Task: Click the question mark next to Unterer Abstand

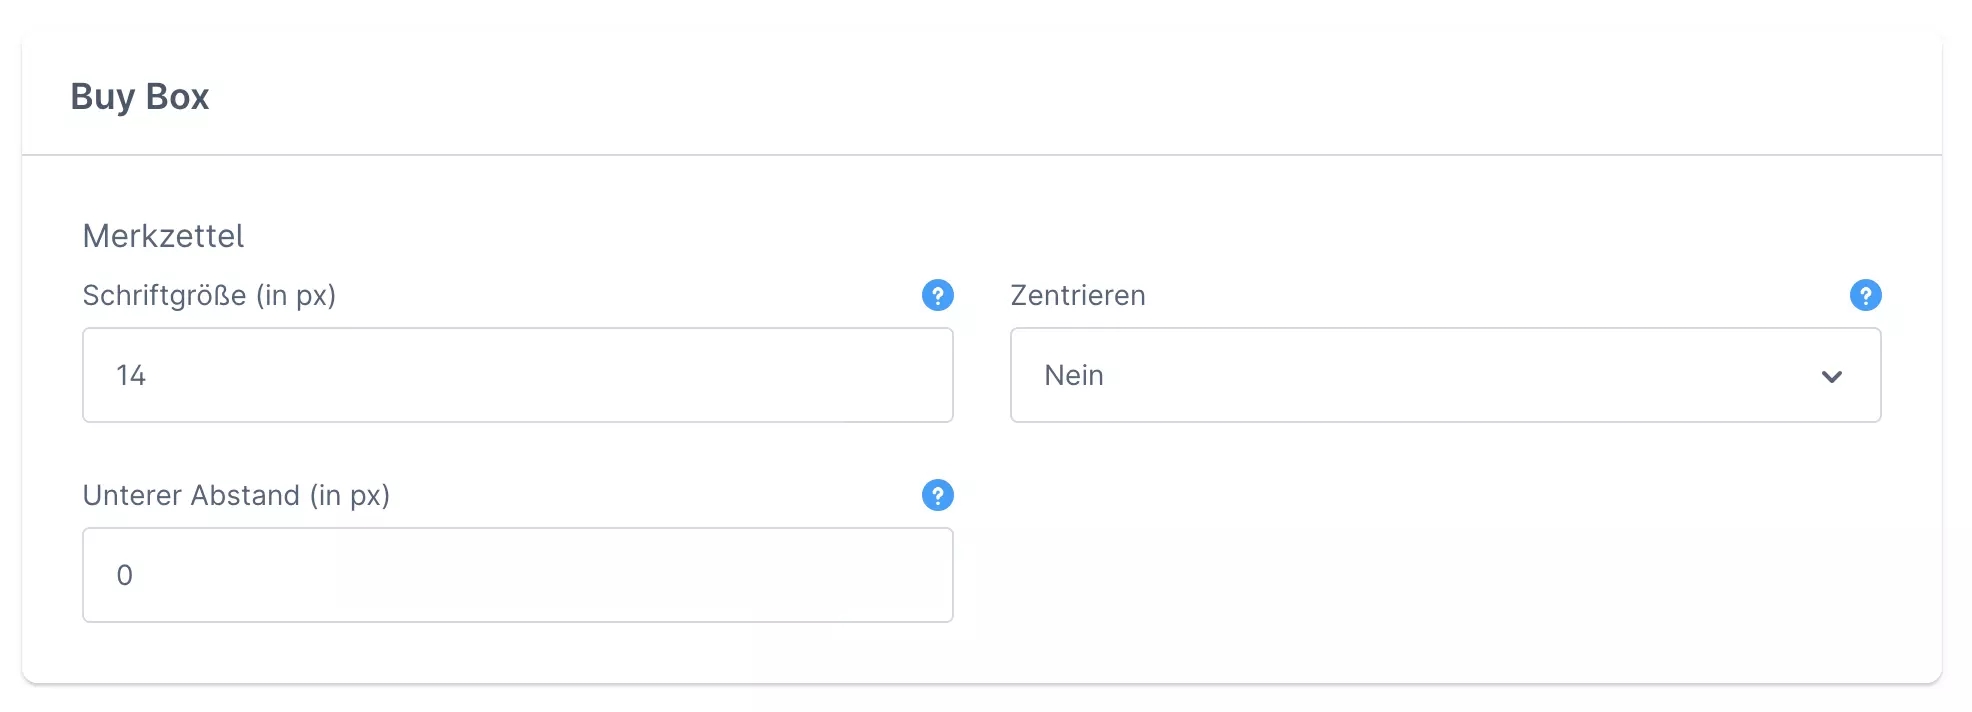Action: click(x=937, y=495)
